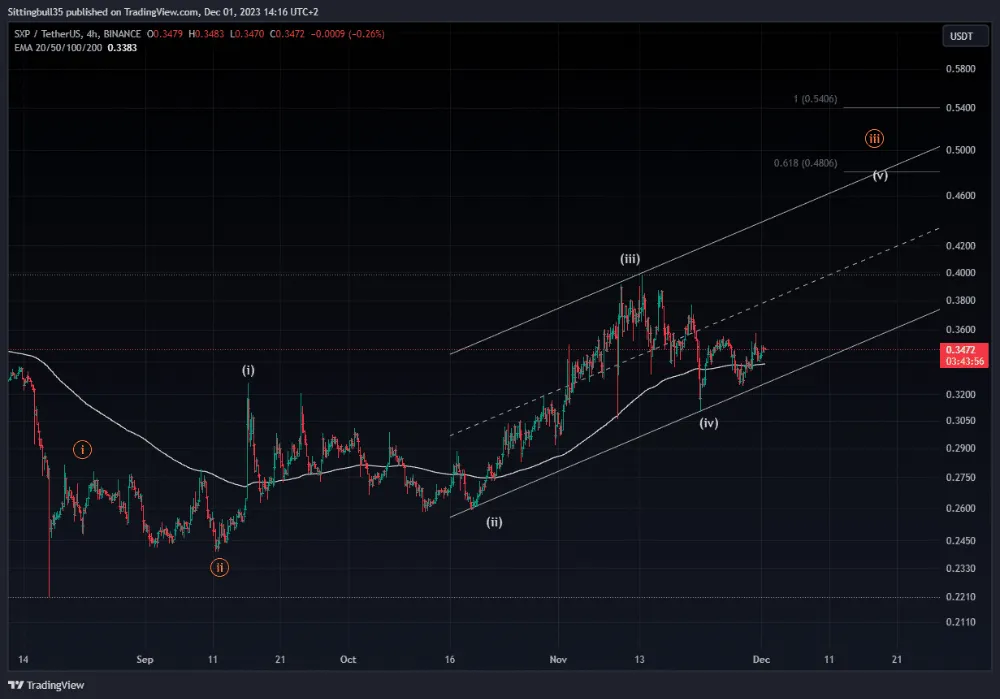The width and height of the screenshot is (1000, 699).
Task: Click the low price L0.3470
Action: tap(247, 34)
